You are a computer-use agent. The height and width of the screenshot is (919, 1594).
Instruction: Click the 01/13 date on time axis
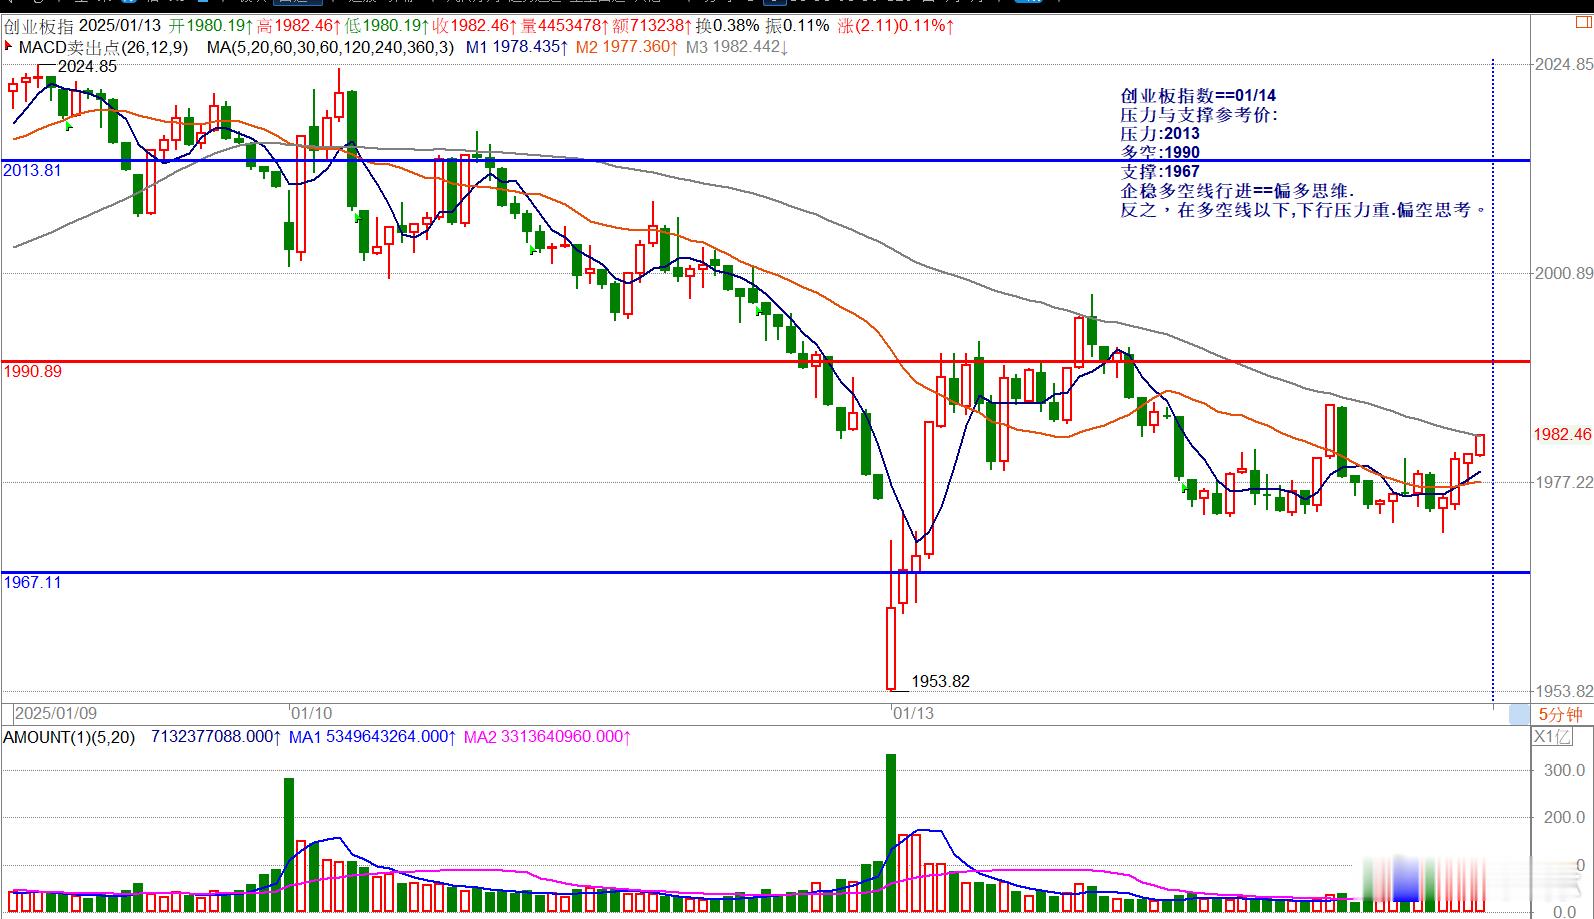913,713
